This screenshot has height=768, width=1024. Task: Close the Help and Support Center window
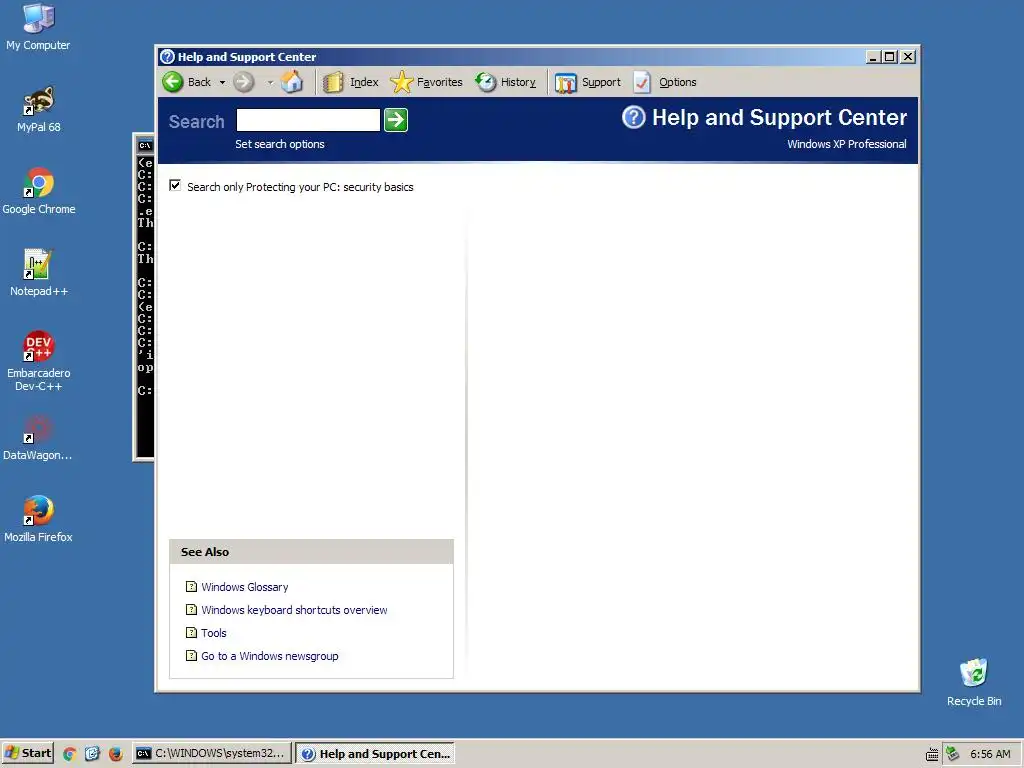click(x=908, y=57)
